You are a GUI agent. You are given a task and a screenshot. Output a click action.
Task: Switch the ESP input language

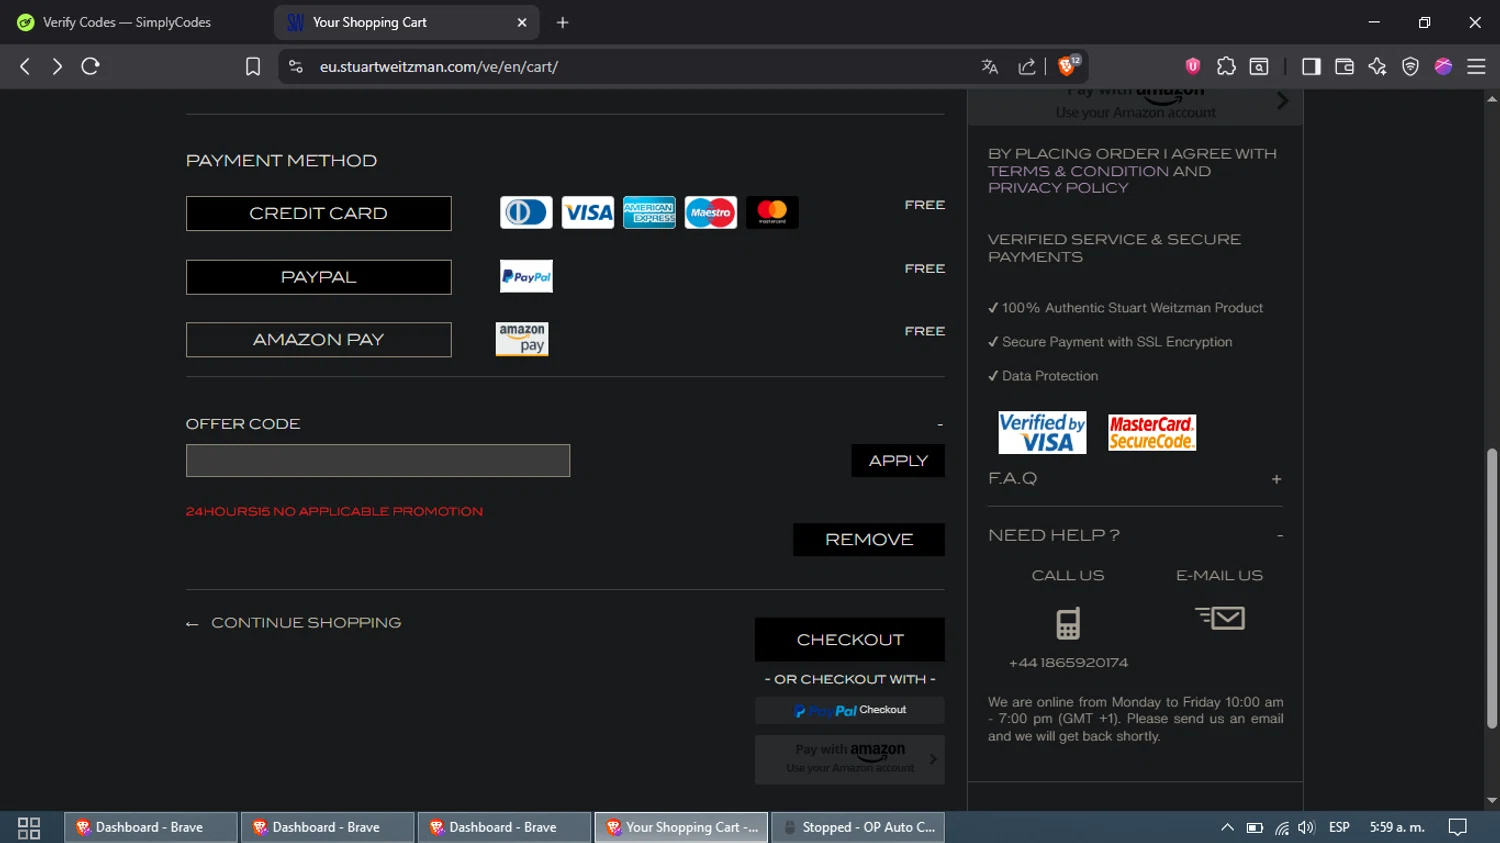(1339, 827)
